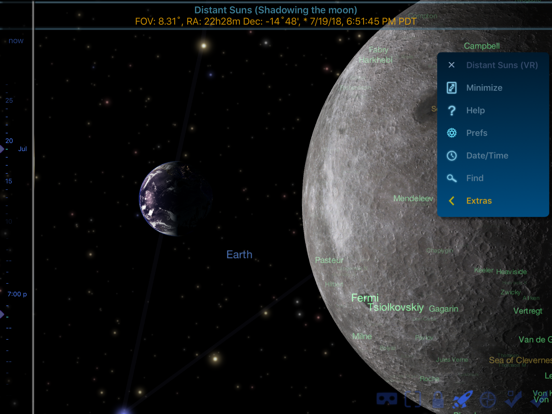Click the Tsiolkovskiy crater label

click(396, 308)
